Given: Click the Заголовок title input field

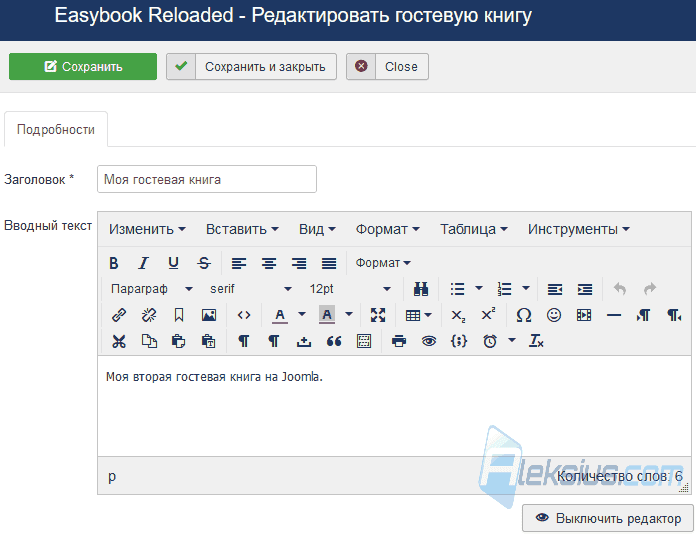Looking at the screenshot, I should pos(207,179).
